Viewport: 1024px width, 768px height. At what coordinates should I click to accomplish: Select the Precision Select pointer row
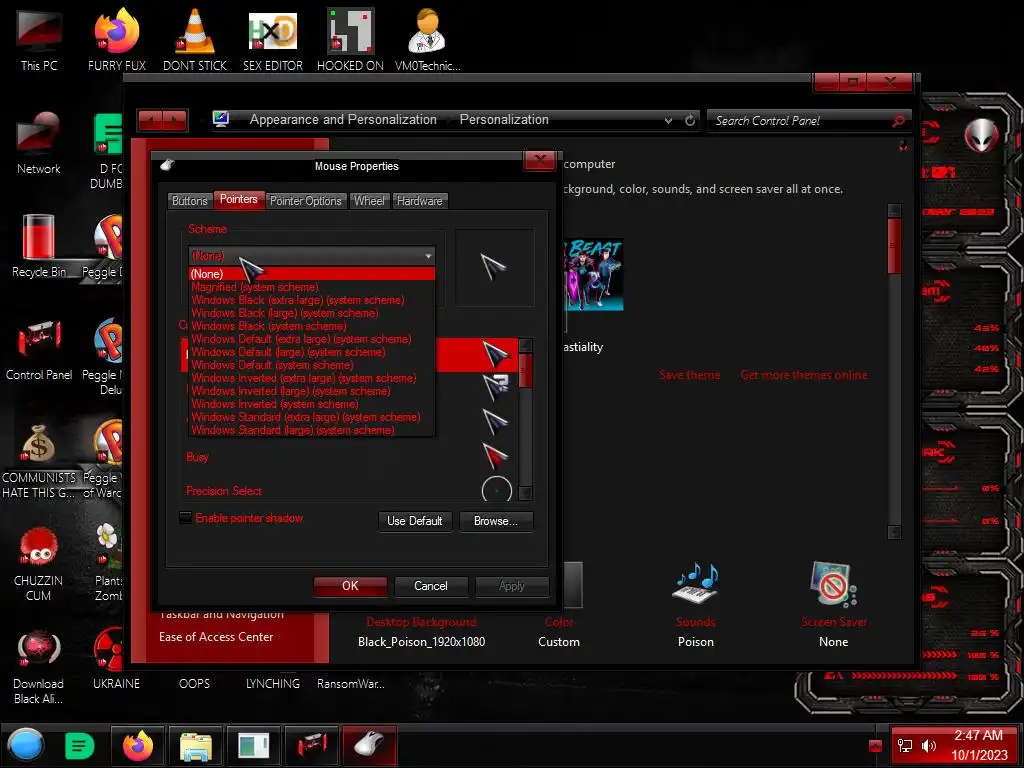point(349,490)
